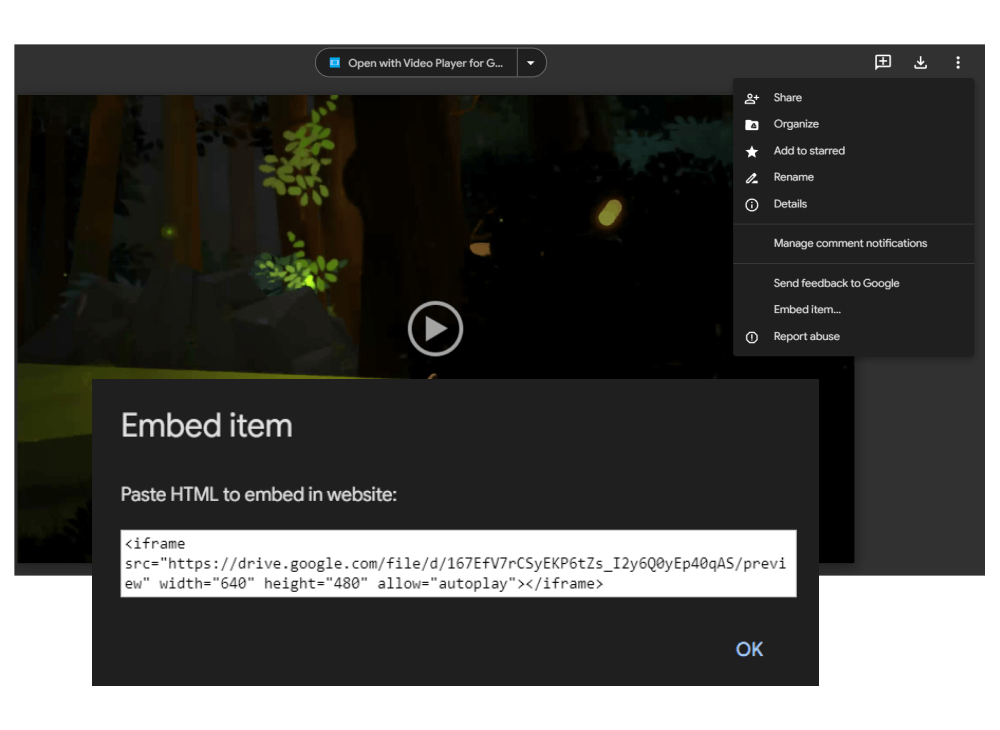Screen dimensions: 1000x730
Task: Open the three-dot more actions menu
Action: pos(958,62)
